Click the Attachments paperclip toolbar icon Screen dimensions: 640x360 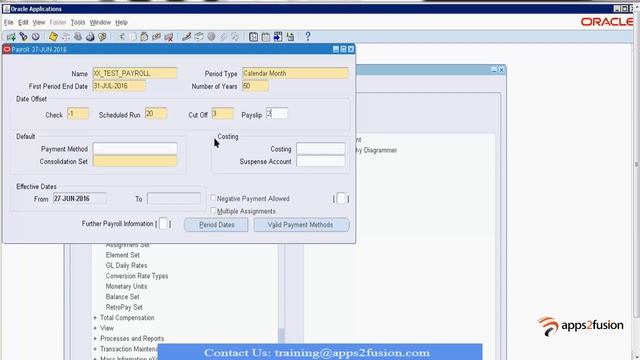point(223,37)
